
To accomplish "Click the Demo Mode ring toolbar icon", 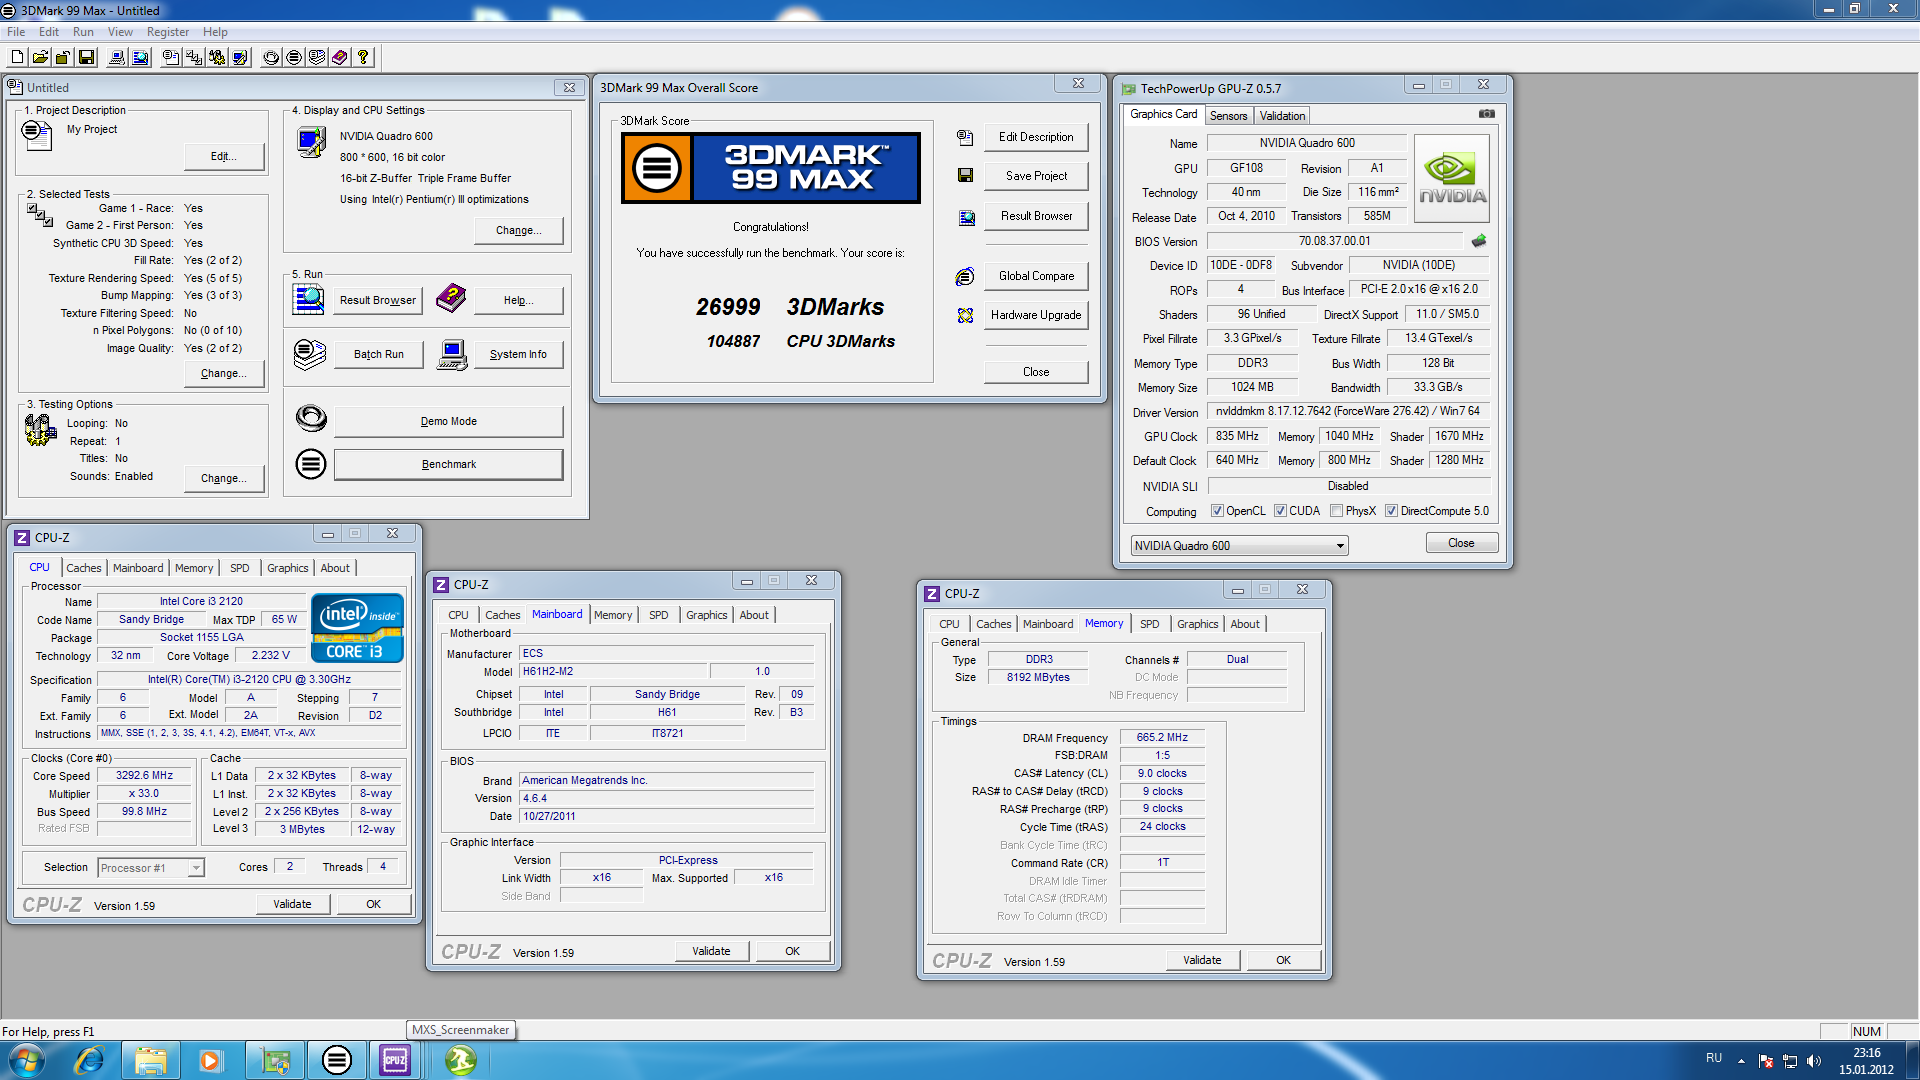I will (271, 58).
